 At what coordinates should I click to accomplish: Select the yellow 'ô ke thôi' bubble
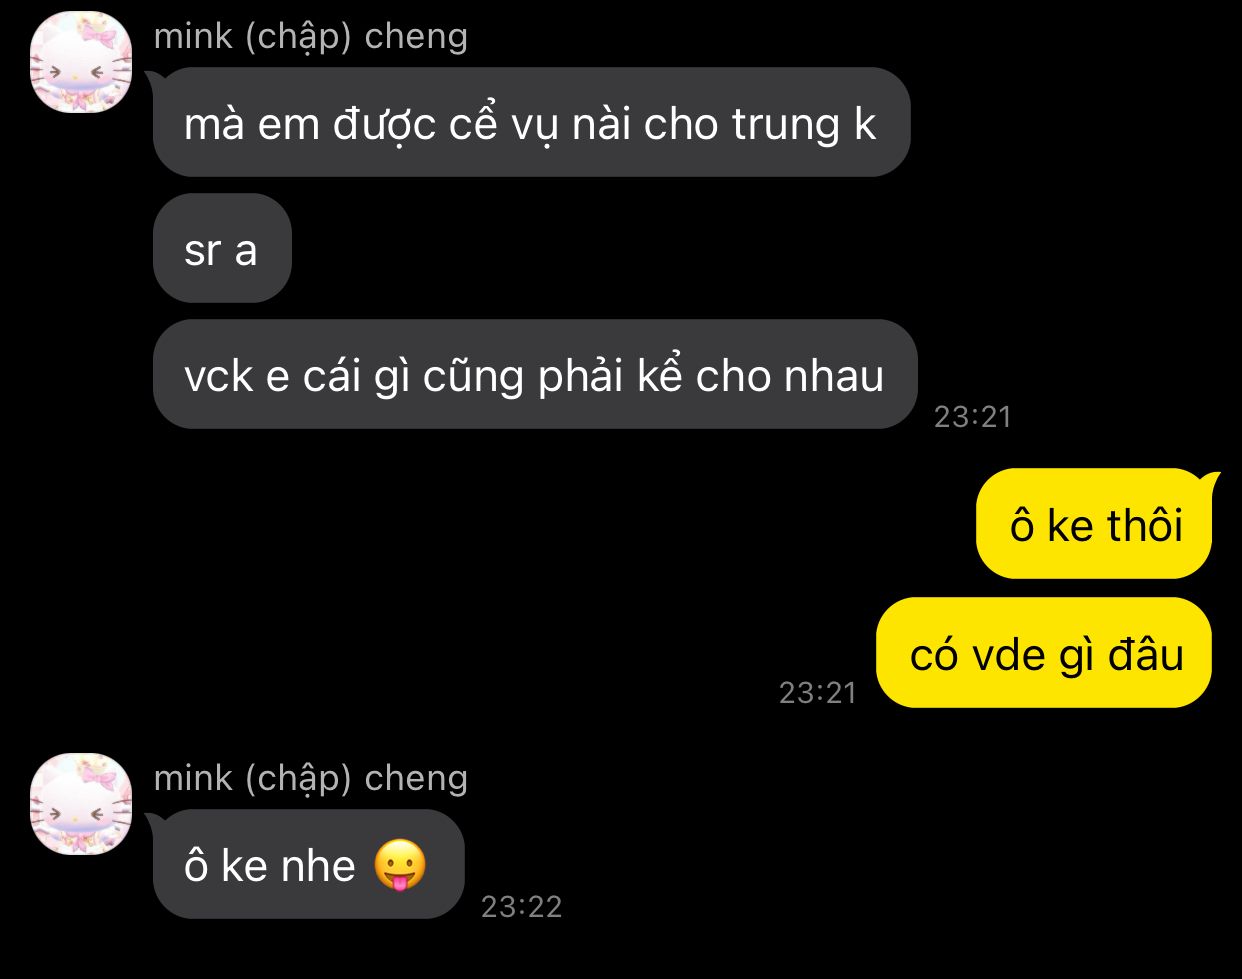click(x=1094, y=523)
